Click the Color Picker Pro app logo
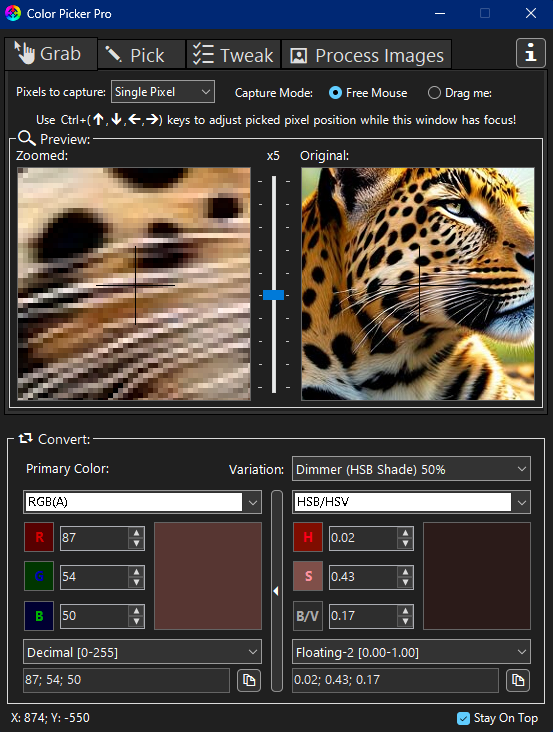Image resolution: width=553 pixels, height=732 pixels. pos(13,13)
